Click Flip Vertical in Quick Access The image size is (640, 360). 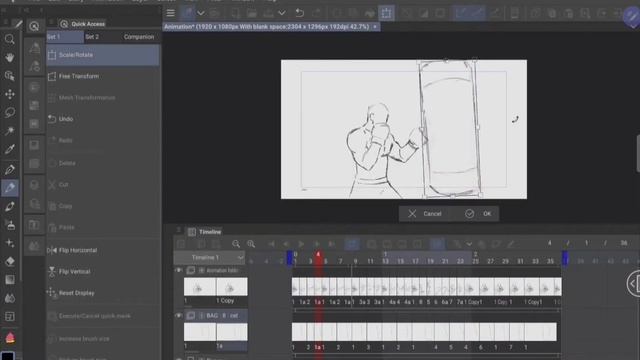pyautogui.click(x=103, y=271)
